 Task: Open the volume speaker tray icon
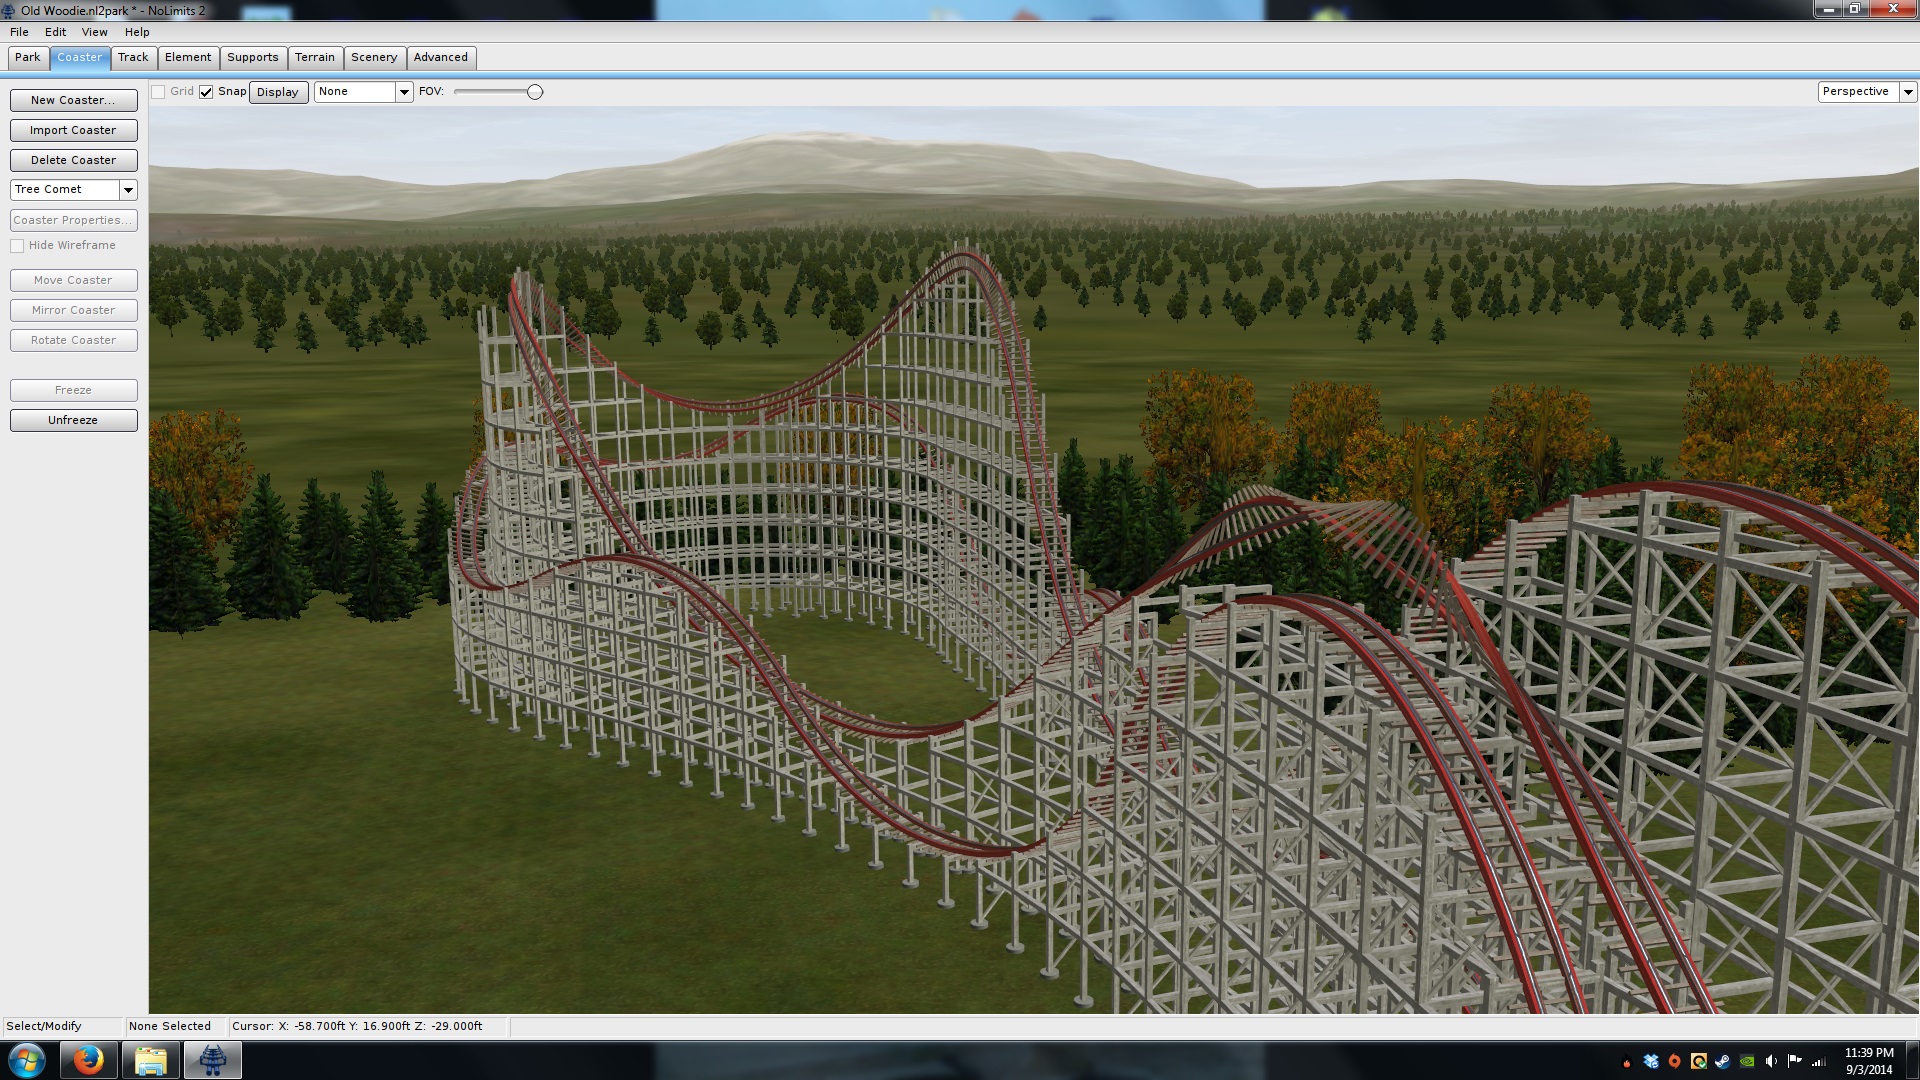click(x=1771, y=1061)
